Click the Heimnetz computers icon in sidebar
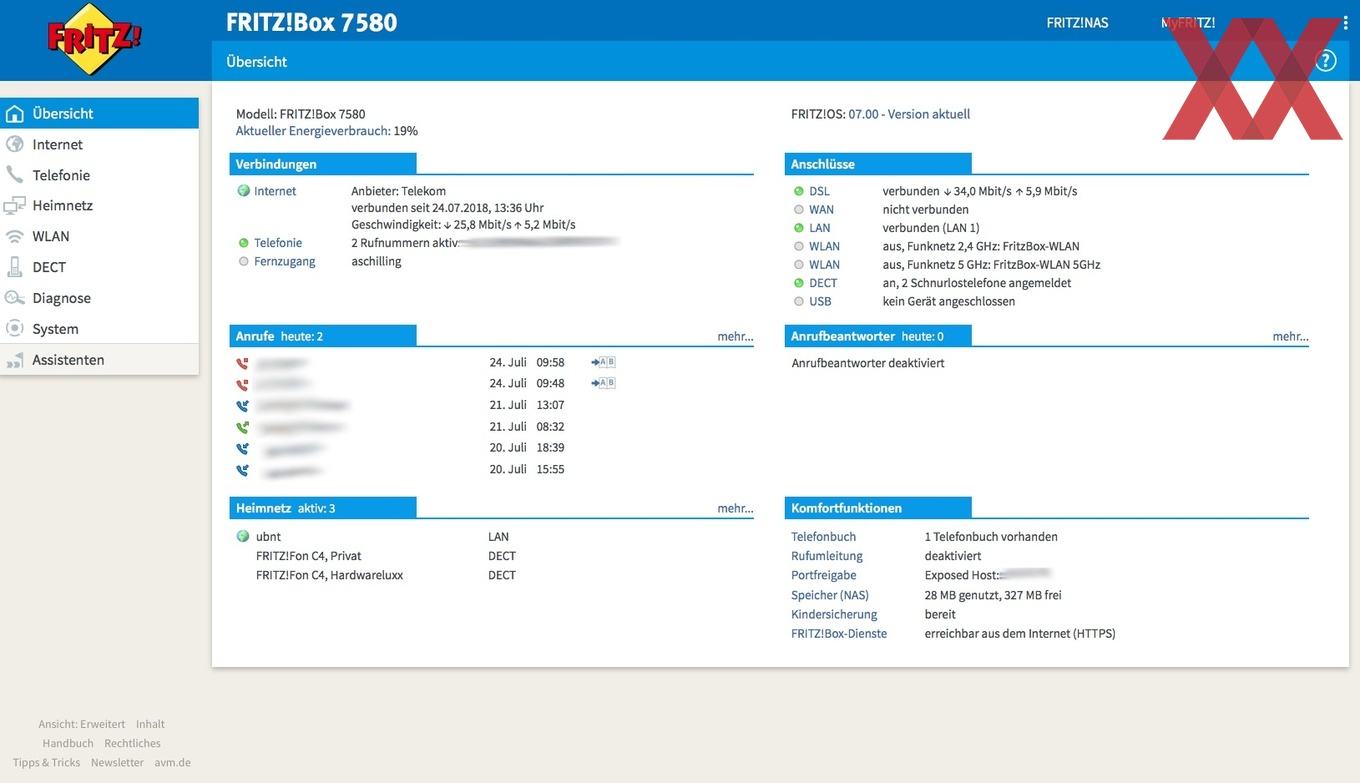 click(14, 205)
